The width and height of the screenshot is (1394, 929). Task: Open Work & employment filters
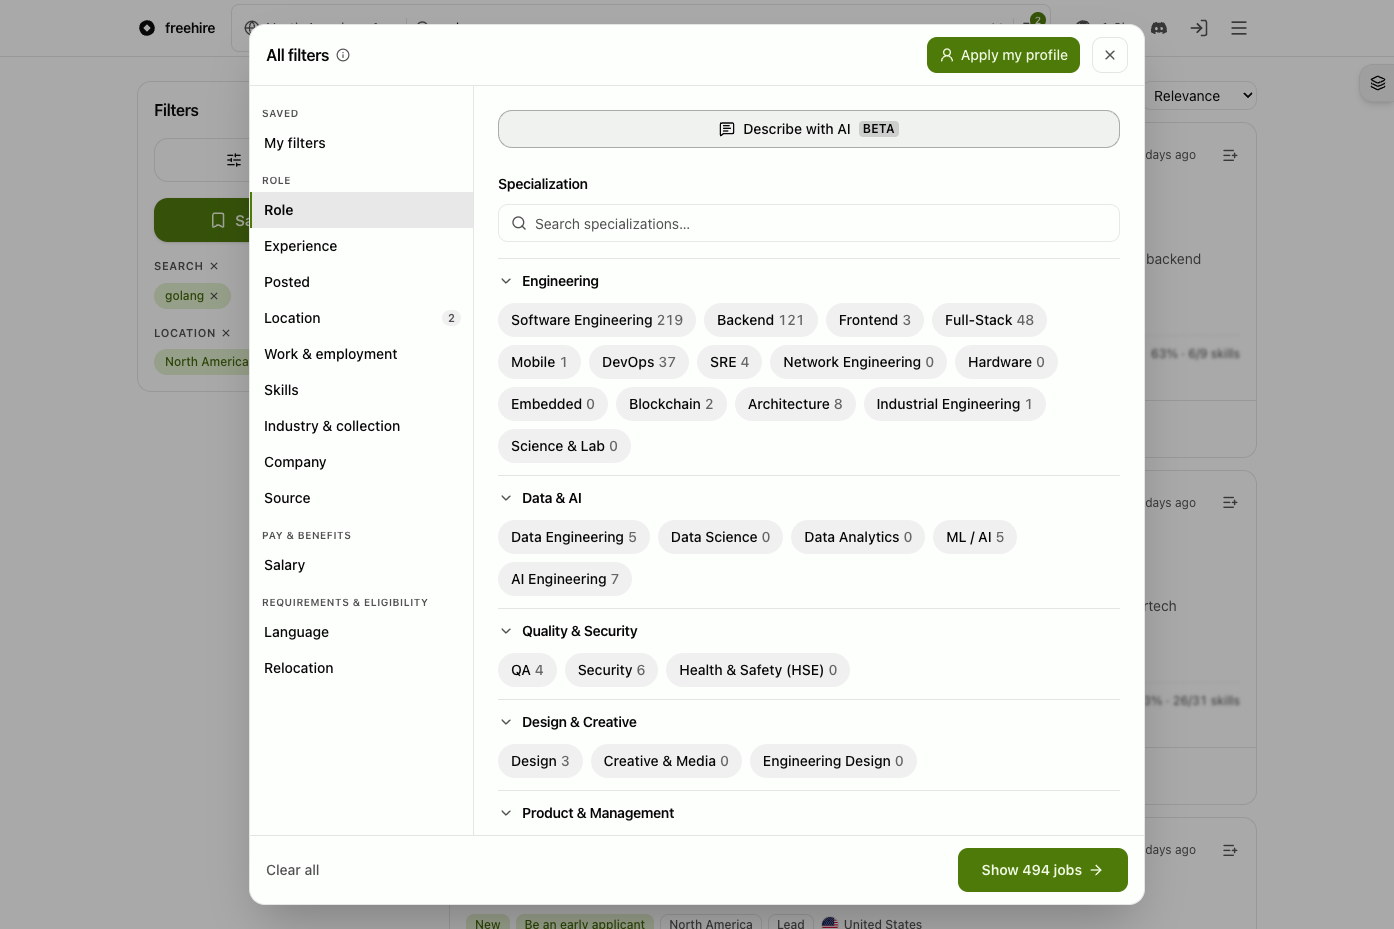(x=361, y=354)
